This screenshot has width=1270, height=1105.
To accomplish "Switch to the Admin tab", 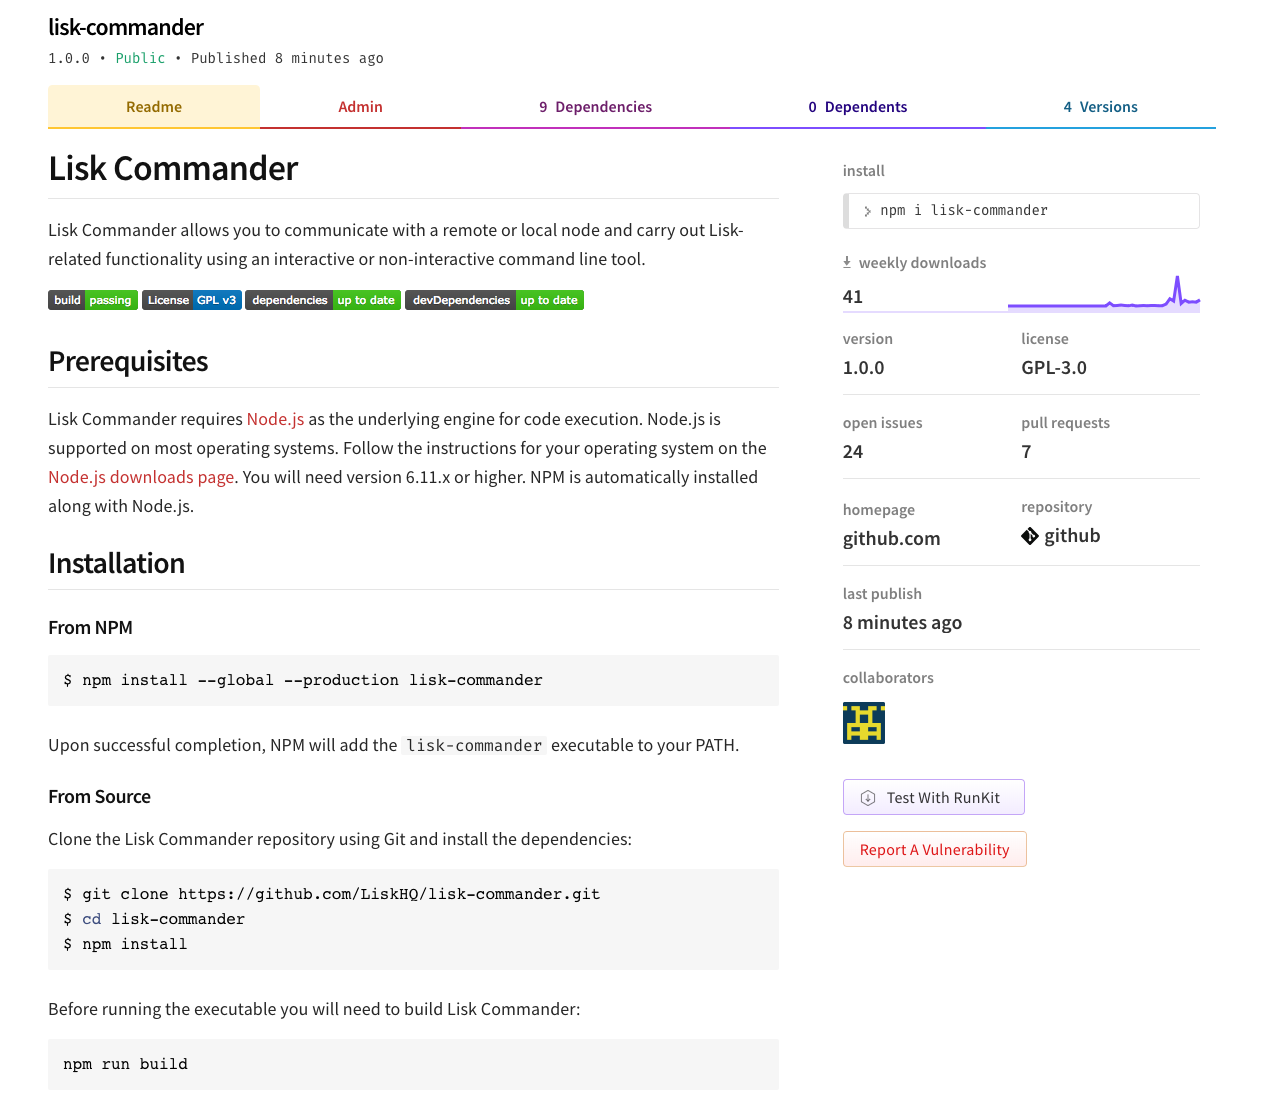I will tap(360, 107).
